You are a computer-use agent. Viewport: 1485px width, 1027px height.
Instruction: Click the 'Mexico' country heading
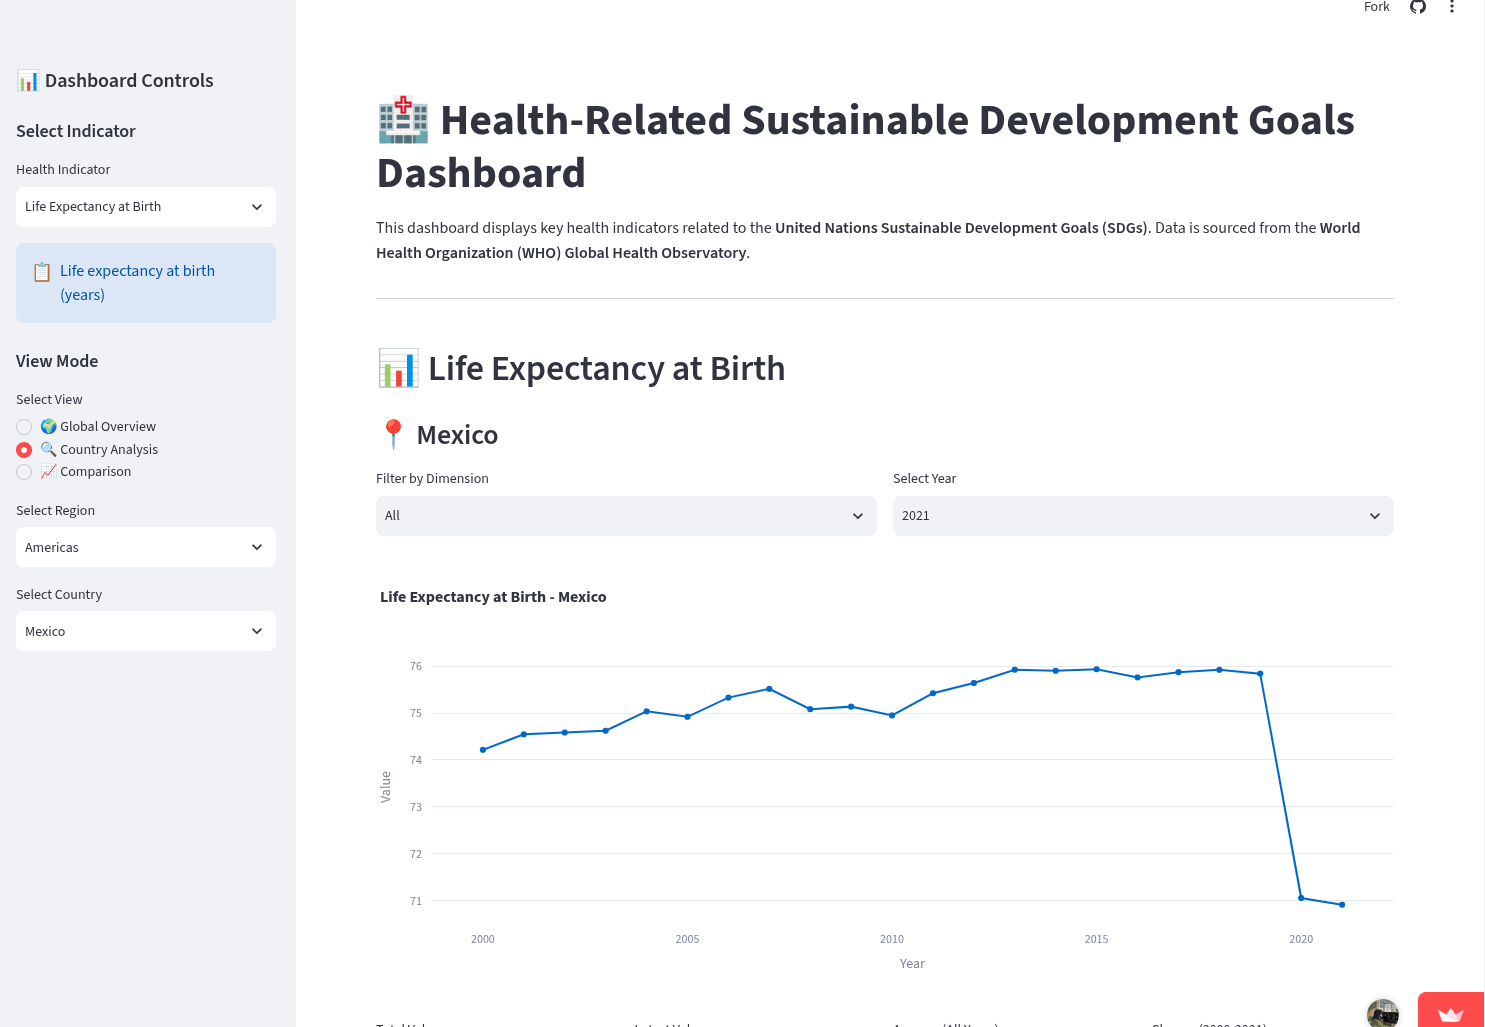pyautogui.click(x=457, y=435)
